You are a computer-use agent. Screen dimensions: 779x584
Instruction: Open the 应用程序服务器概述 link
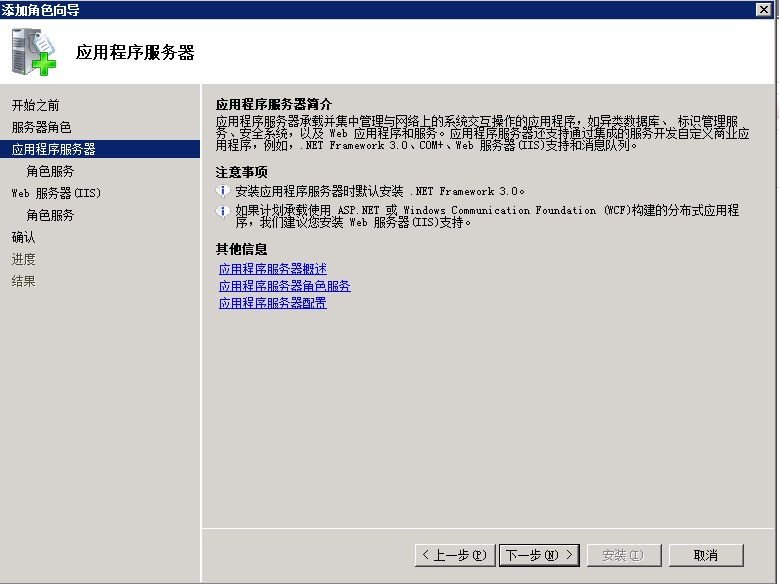click(x=273, y=269)
